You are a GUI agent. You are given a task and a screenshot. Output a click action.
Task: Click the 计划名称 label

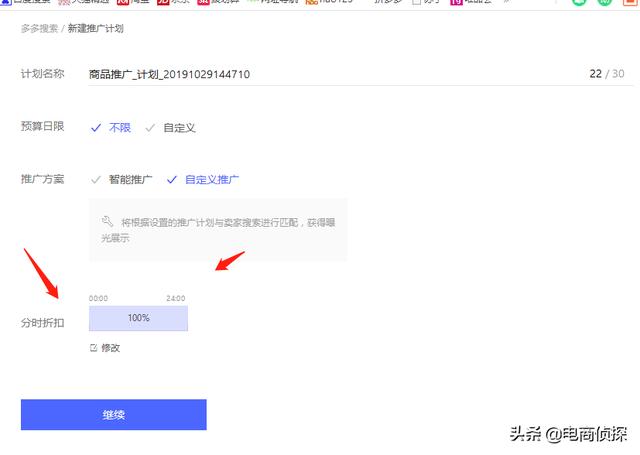pyautogui.click(x=42, y=74)
